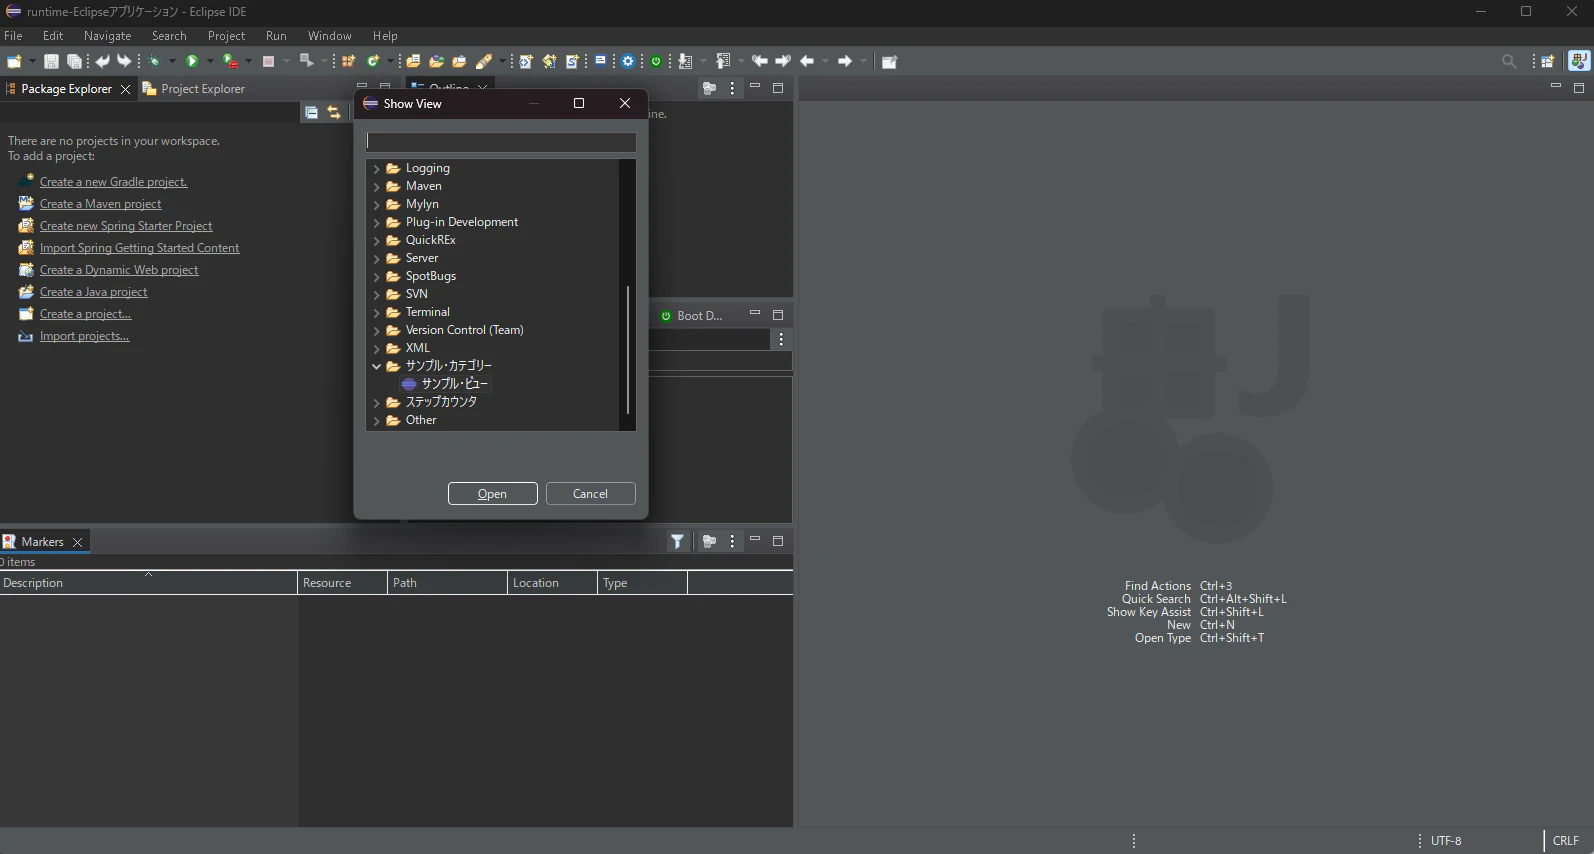This screenshot has width=1594, height=854.
Task: Click the Open Perspective icon
Action: point(1548,61)
